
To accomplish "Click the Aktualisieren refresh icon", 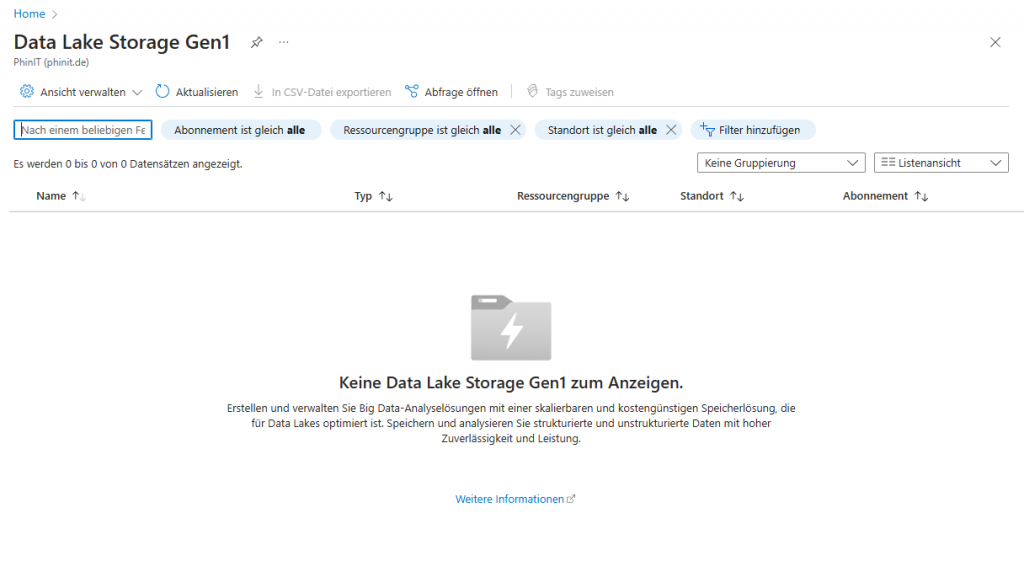I will (161, 91).
